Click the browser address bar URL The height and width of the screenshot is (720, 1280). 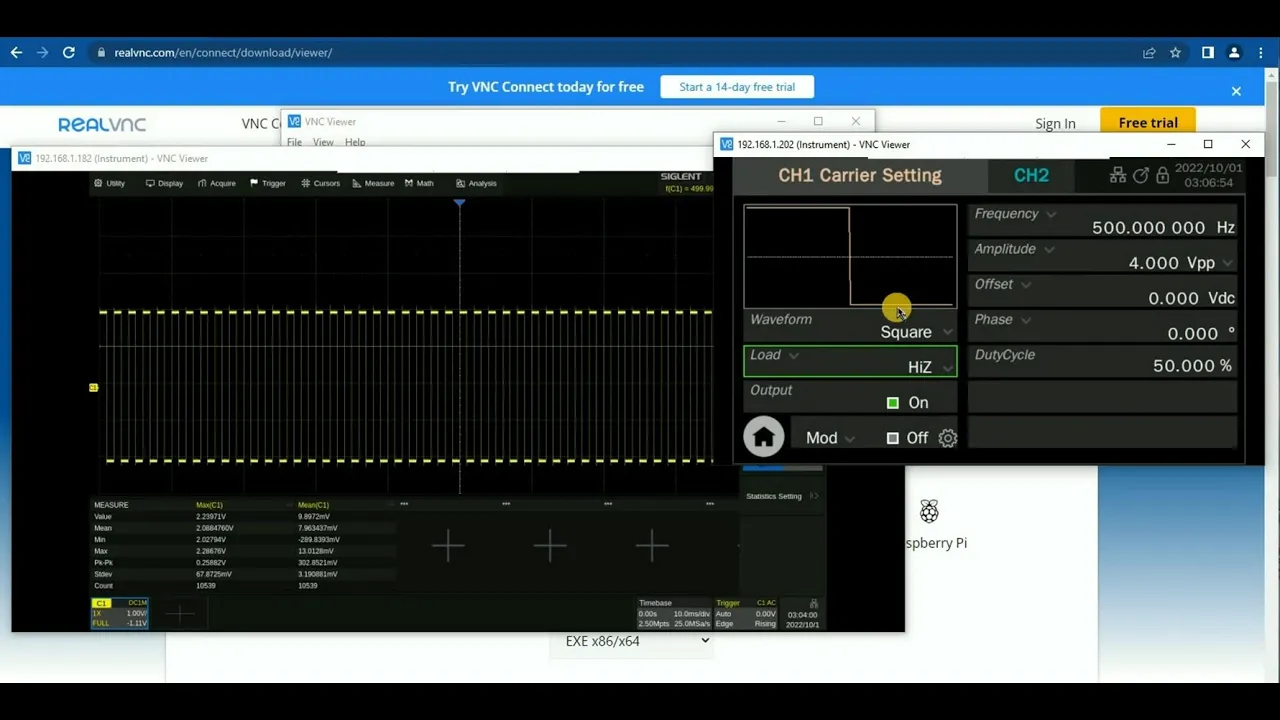pyautogui.click(x=223, y=52)
